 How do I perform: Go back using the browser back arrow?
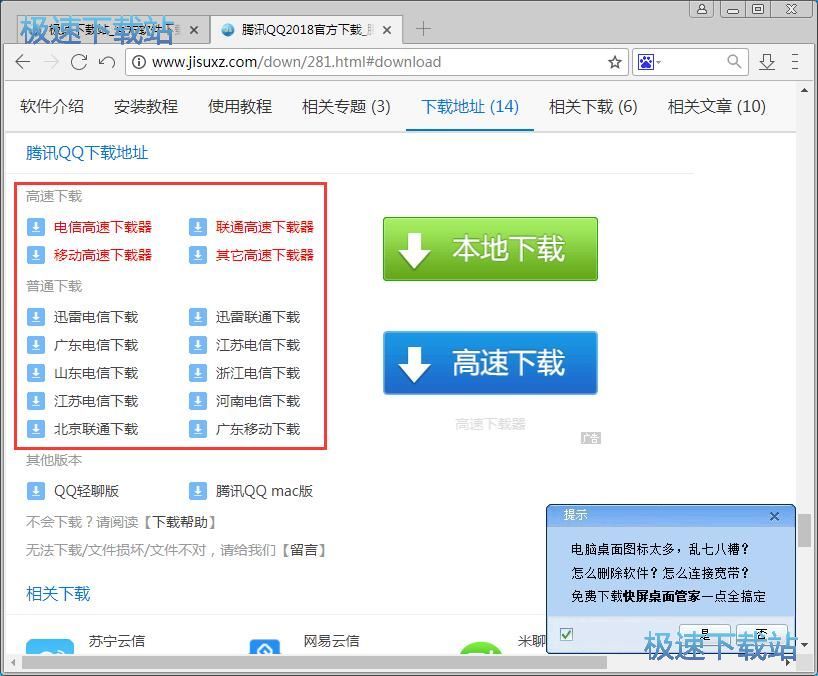(23, 62)
